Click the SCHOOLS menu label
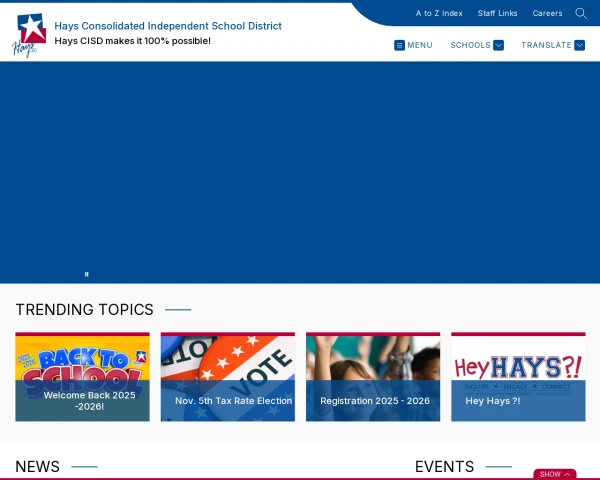The height and width of the screenshot is (480, 600). [470, 45]
